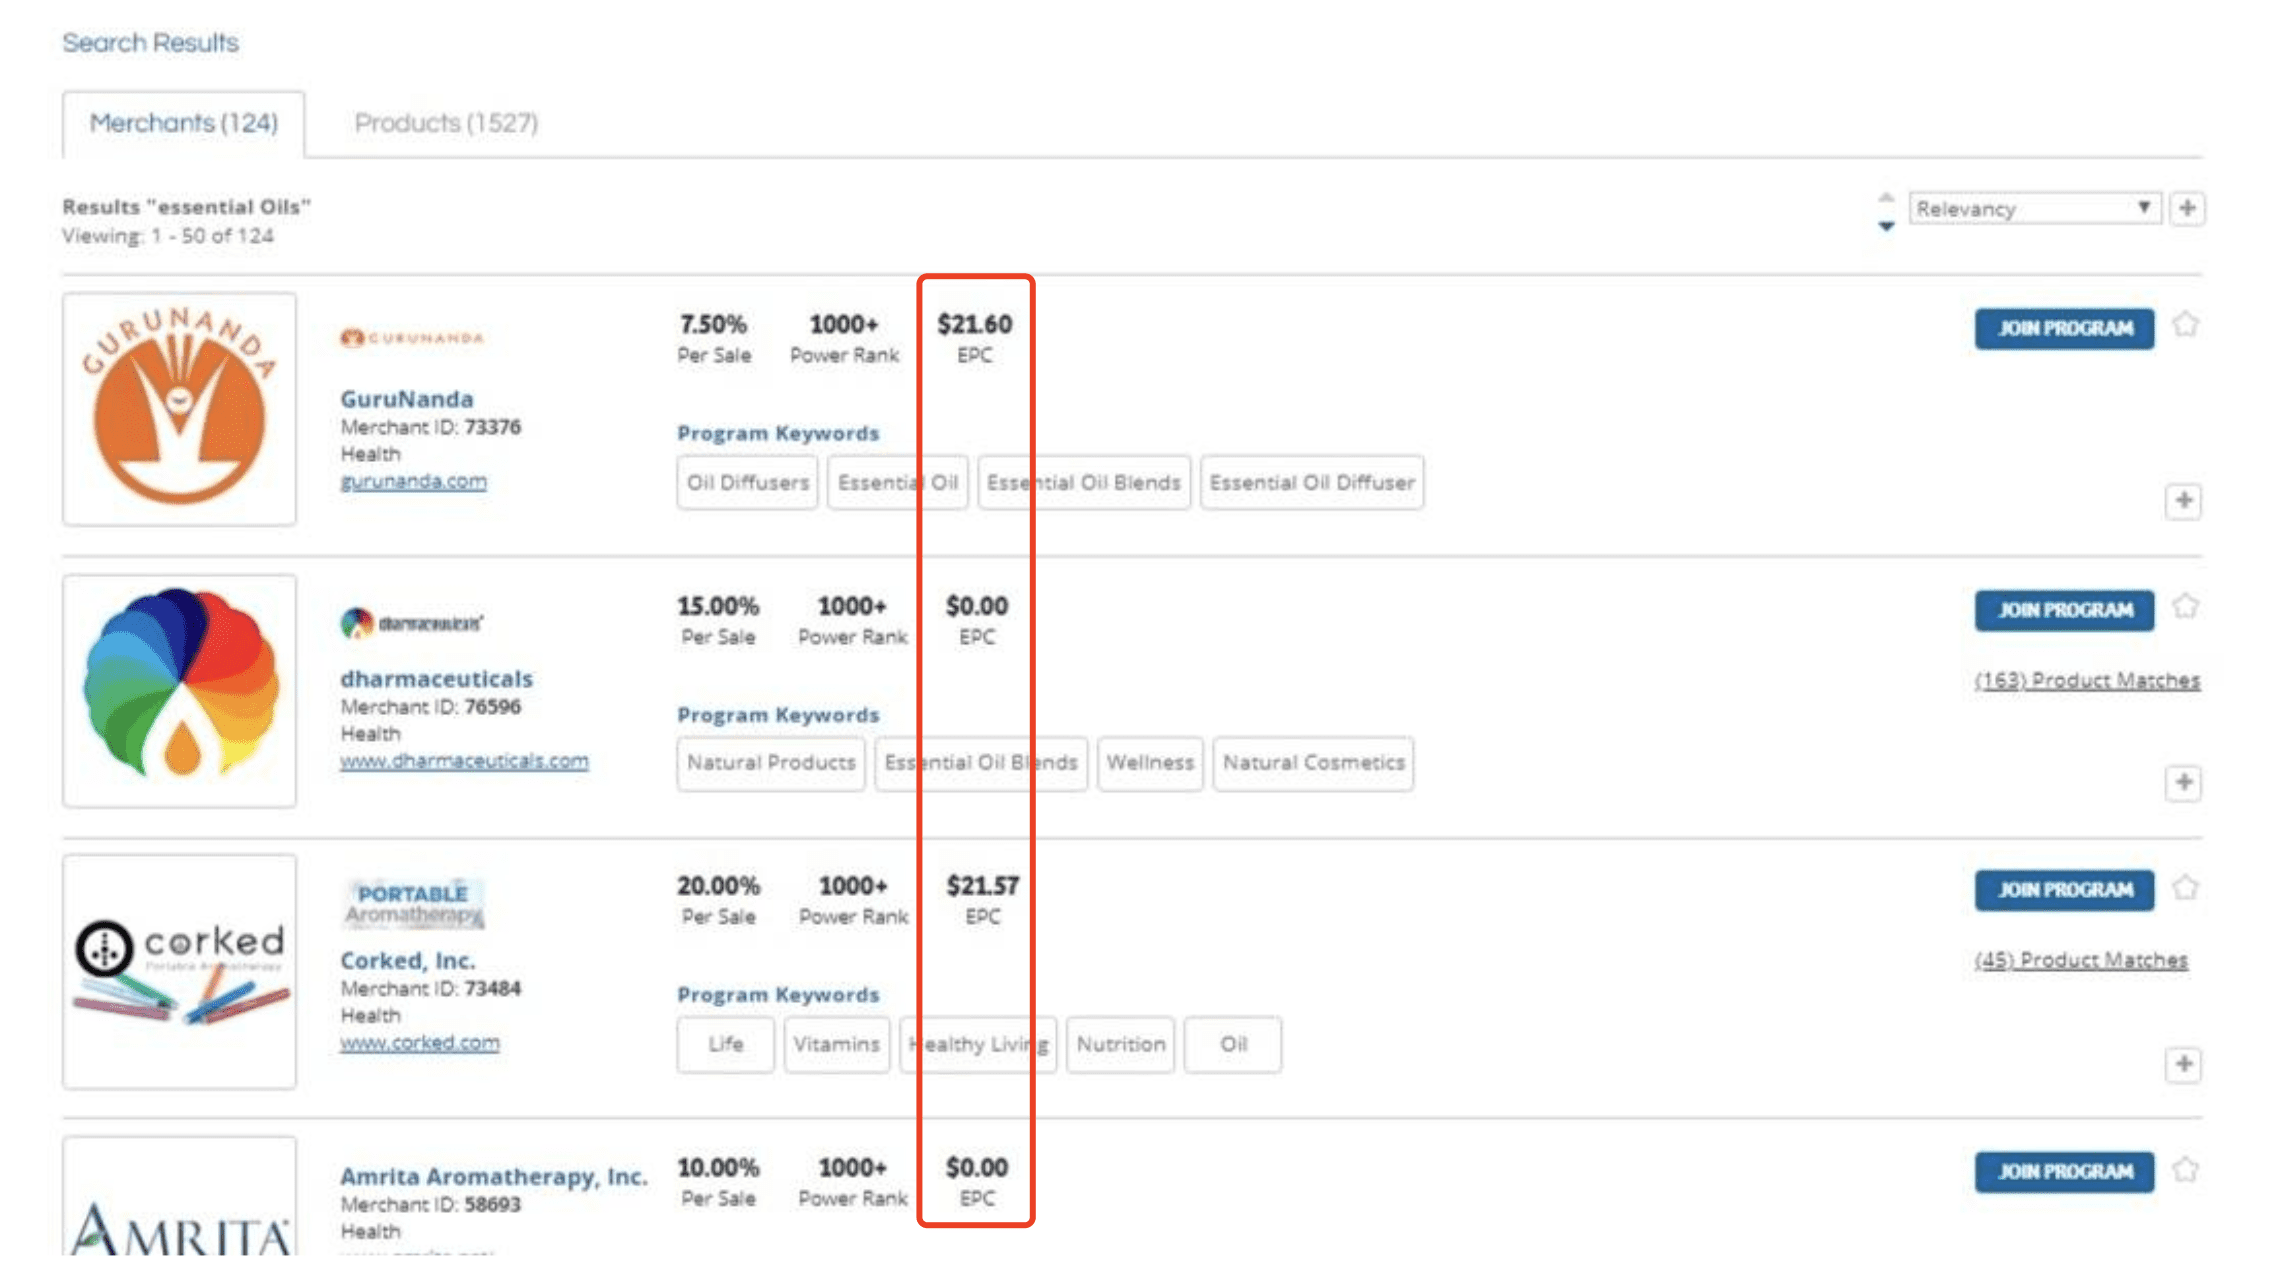Favorite dharmaceuticals with the star icon
This screenshot has height=1278, width=2278.
click(x=2186, y=607)
